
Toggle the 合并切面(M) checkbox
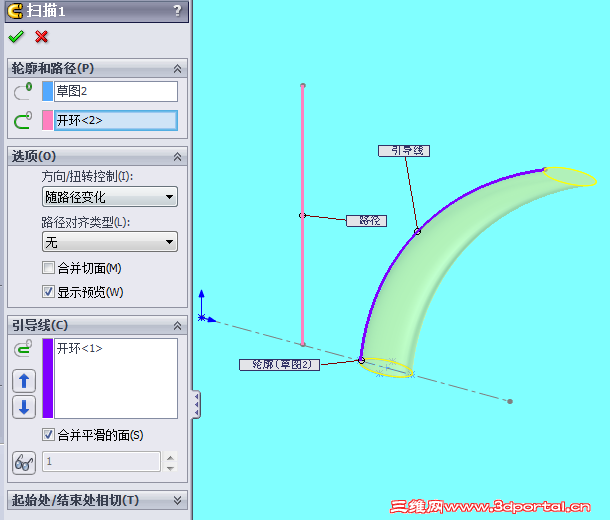[48, 268]
